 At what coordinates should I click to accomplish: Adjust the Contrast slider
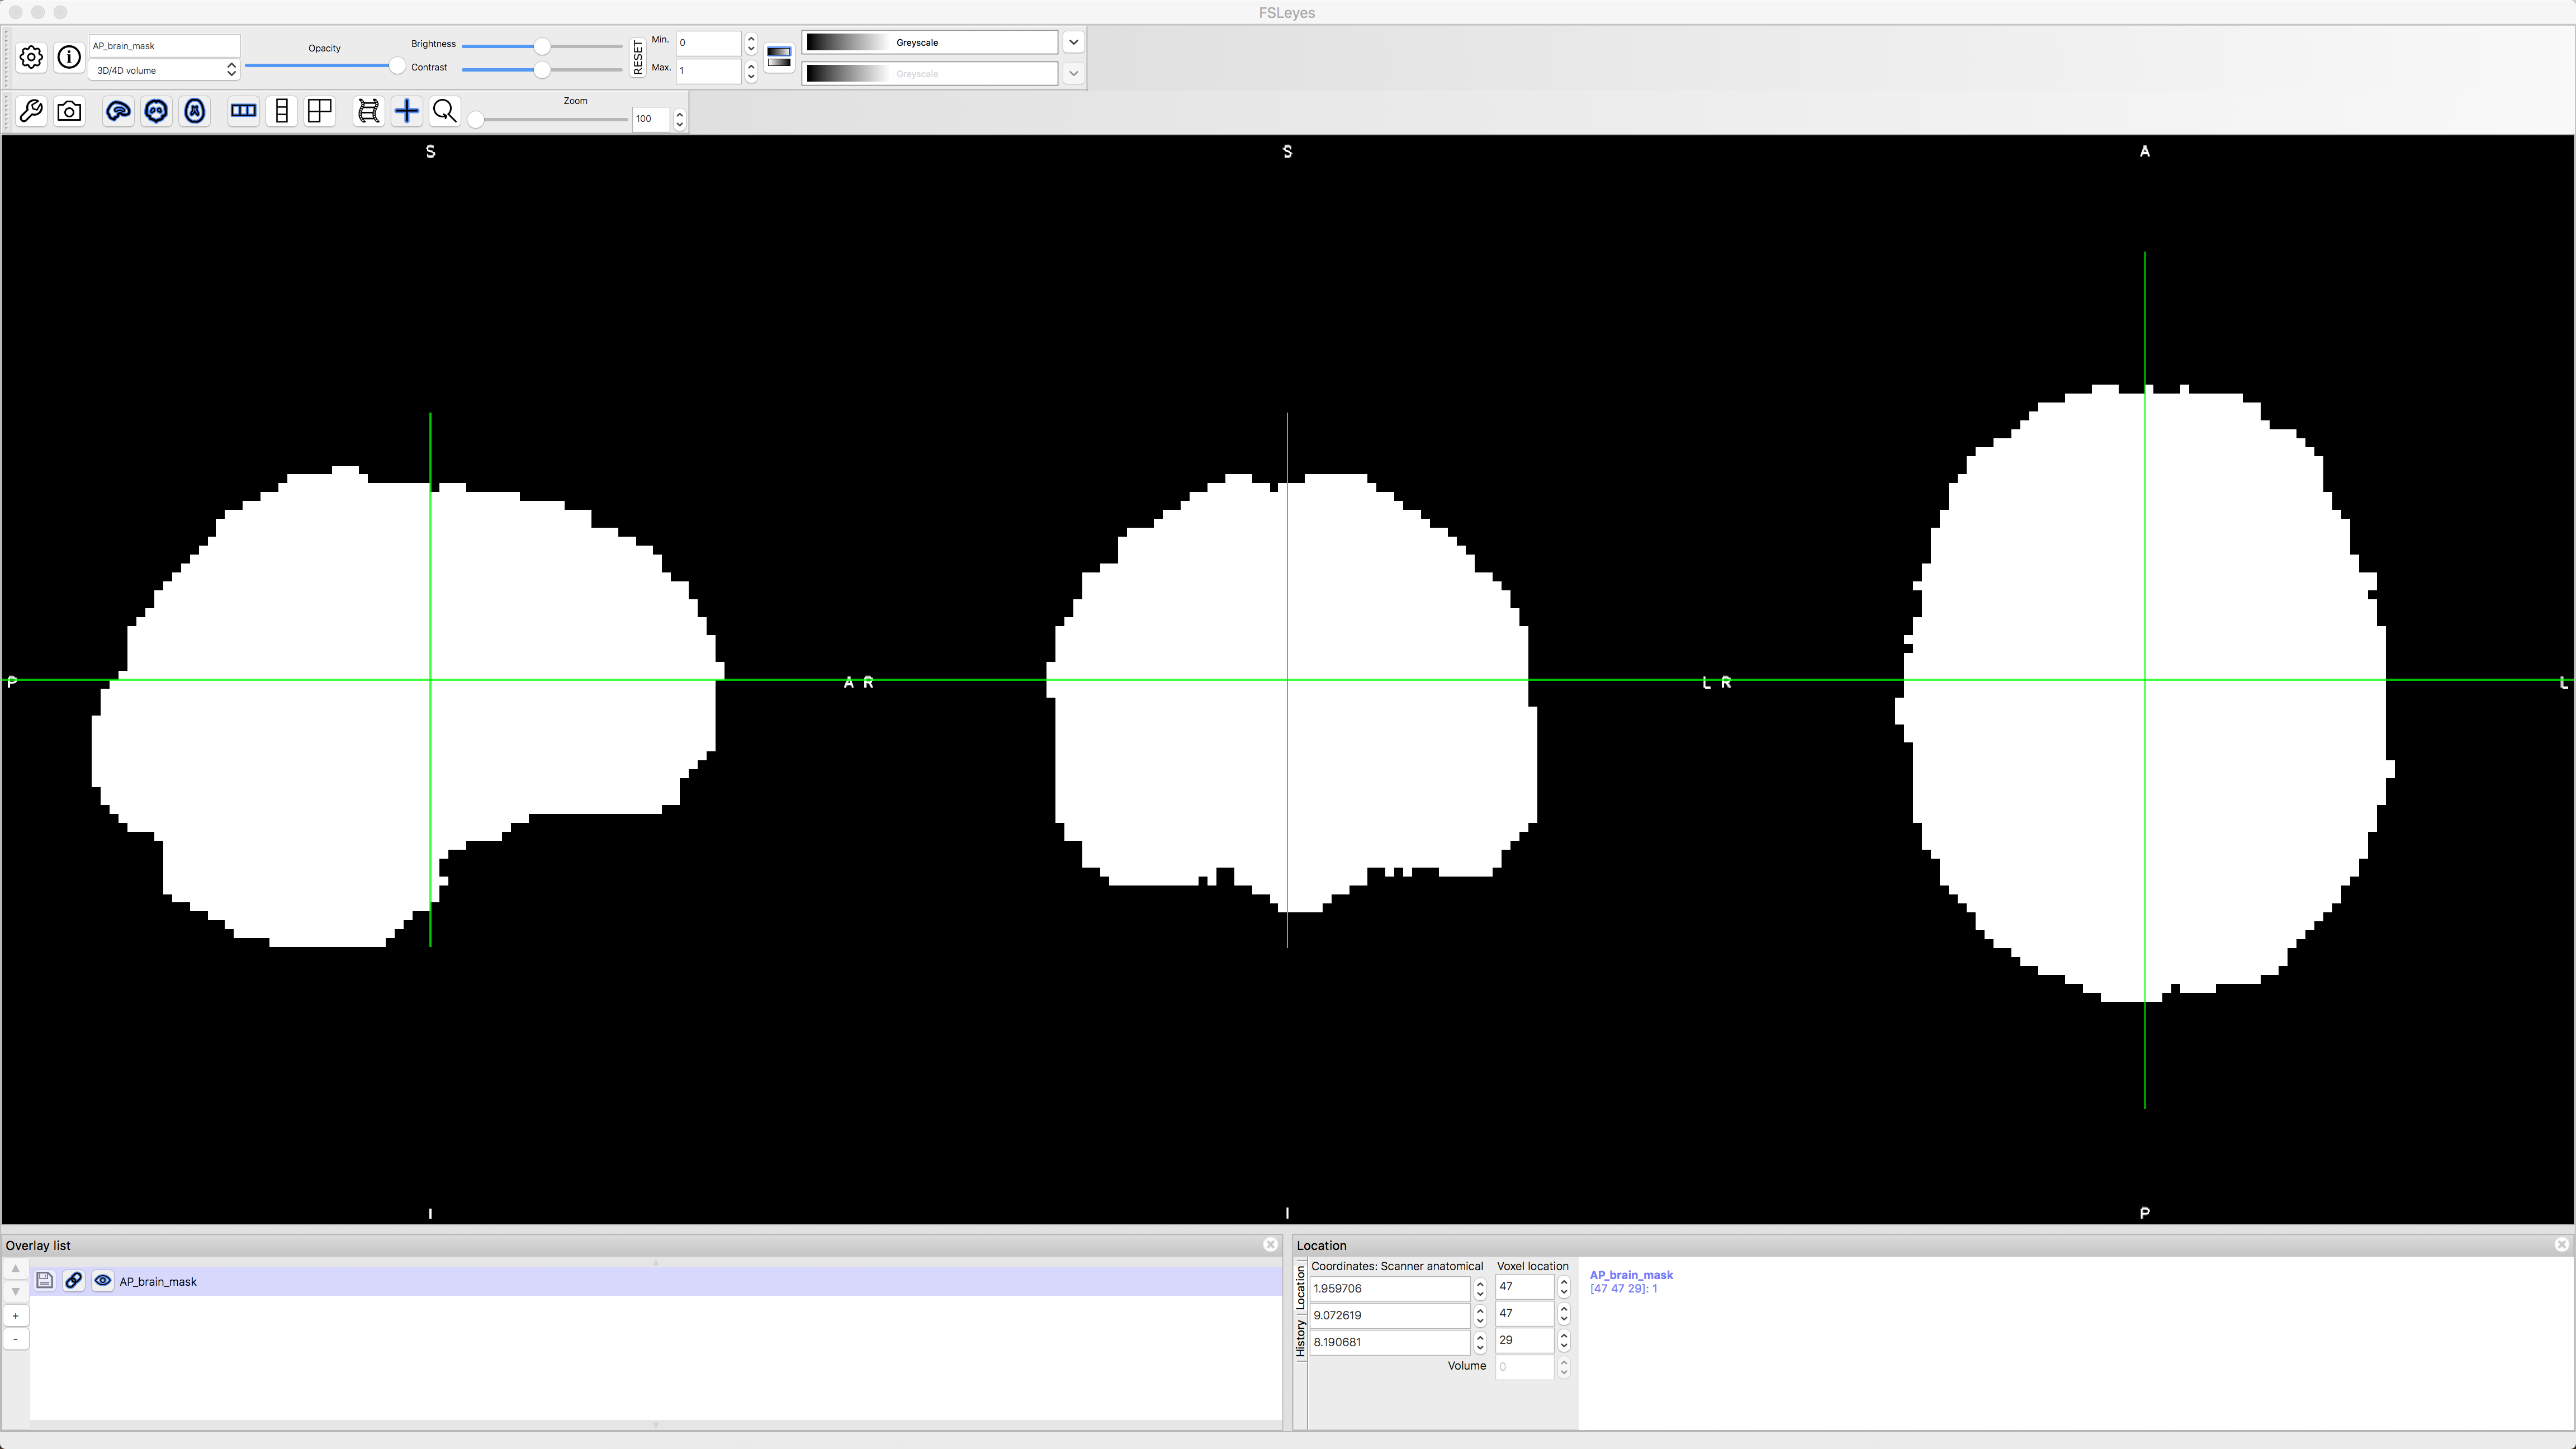pos(542,70)
